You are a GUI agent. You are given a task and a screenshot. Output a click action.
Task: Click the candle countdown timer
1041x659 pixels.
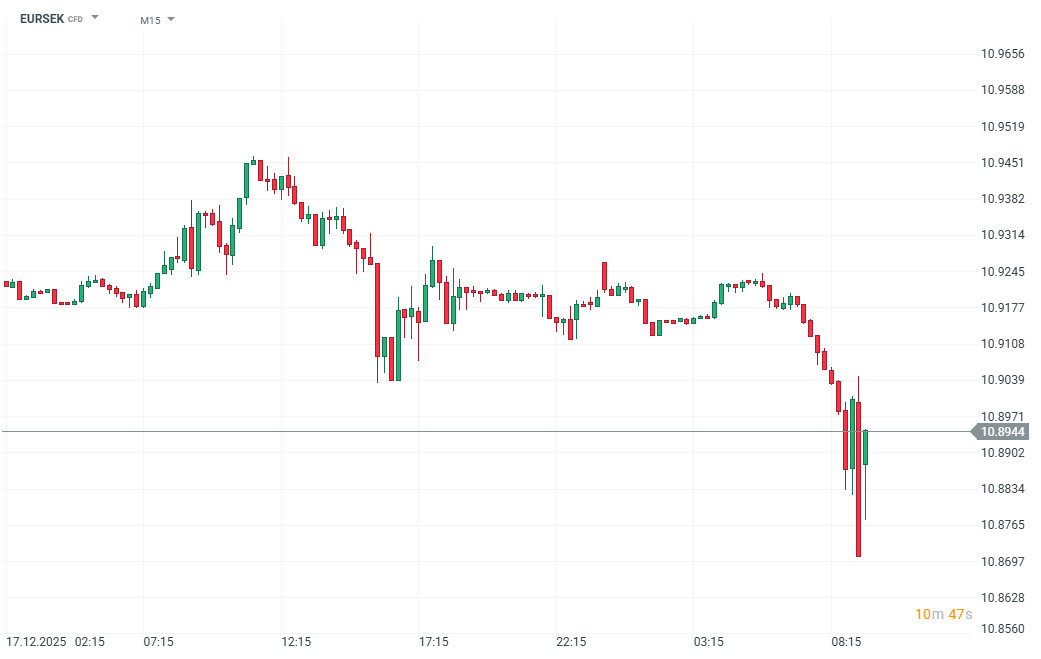[x=942, y=614]
